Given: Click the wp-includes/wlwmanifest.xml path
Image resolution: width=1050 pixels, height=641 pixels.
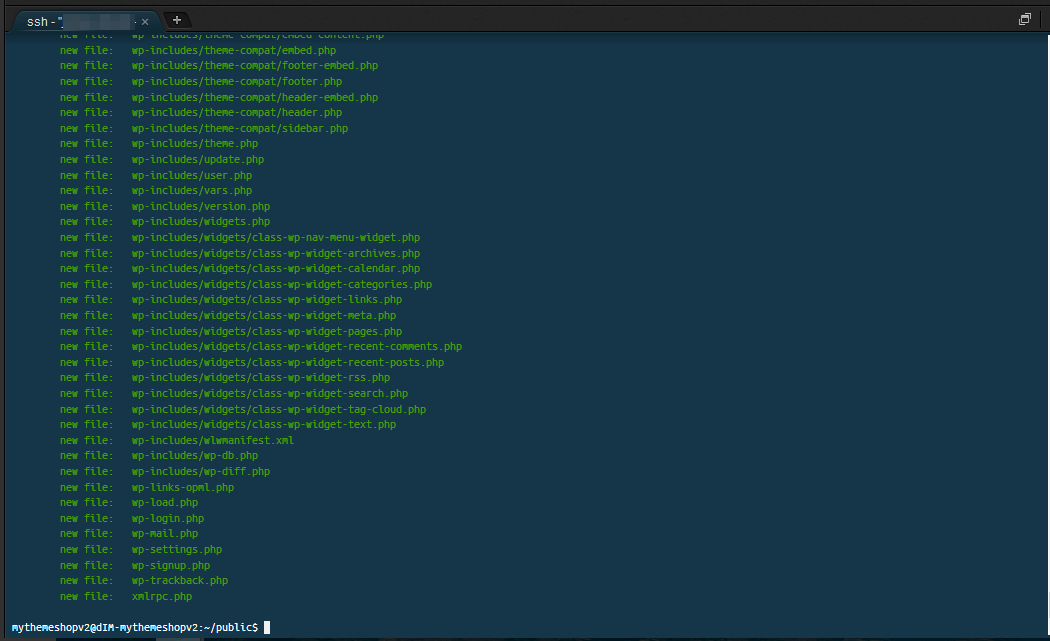Looking at the screenshot, I should (x=212, y=439).
